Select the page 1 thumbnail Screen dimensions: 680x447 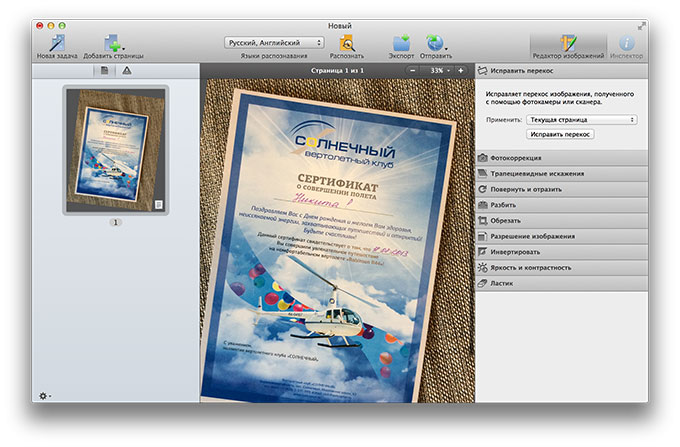(x=115, y=150)
